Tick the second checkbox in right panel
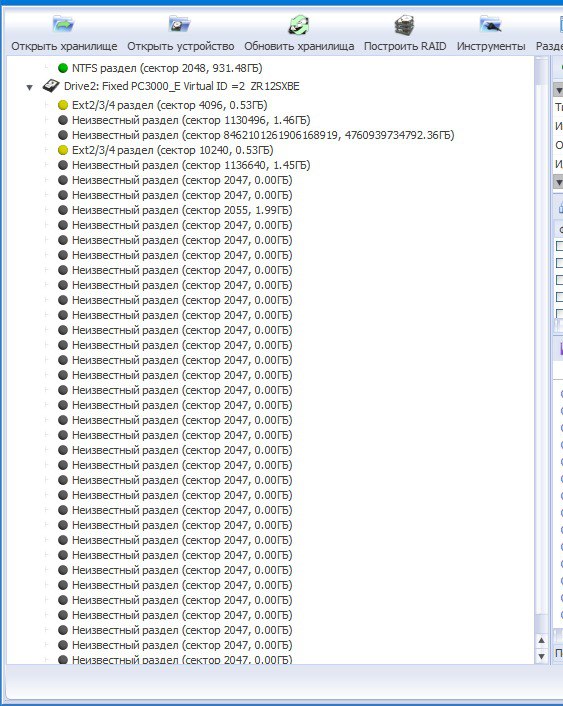Screen dimensions: 563x706 coord(560,263)
